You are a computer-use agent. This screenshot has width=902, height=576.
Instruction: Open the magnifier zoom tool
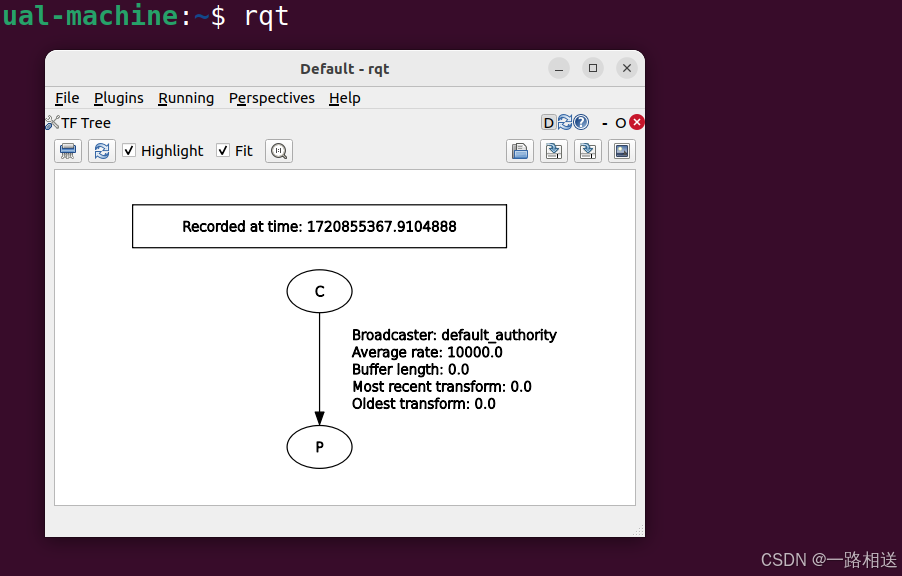tap(278, 151)
